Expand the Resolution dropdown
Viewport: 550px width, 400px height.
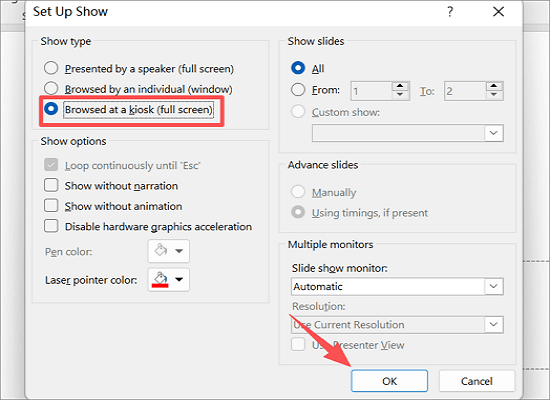[x=494, y=325]
